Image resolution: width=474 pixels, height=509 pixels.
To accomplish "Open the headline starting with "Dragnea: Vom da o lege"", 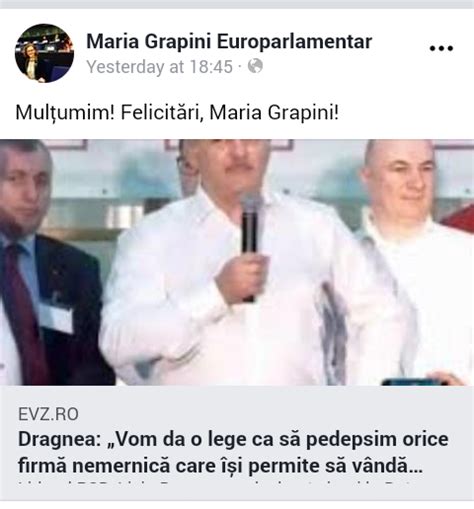I will pyautogui.click(x=233, y=452).
